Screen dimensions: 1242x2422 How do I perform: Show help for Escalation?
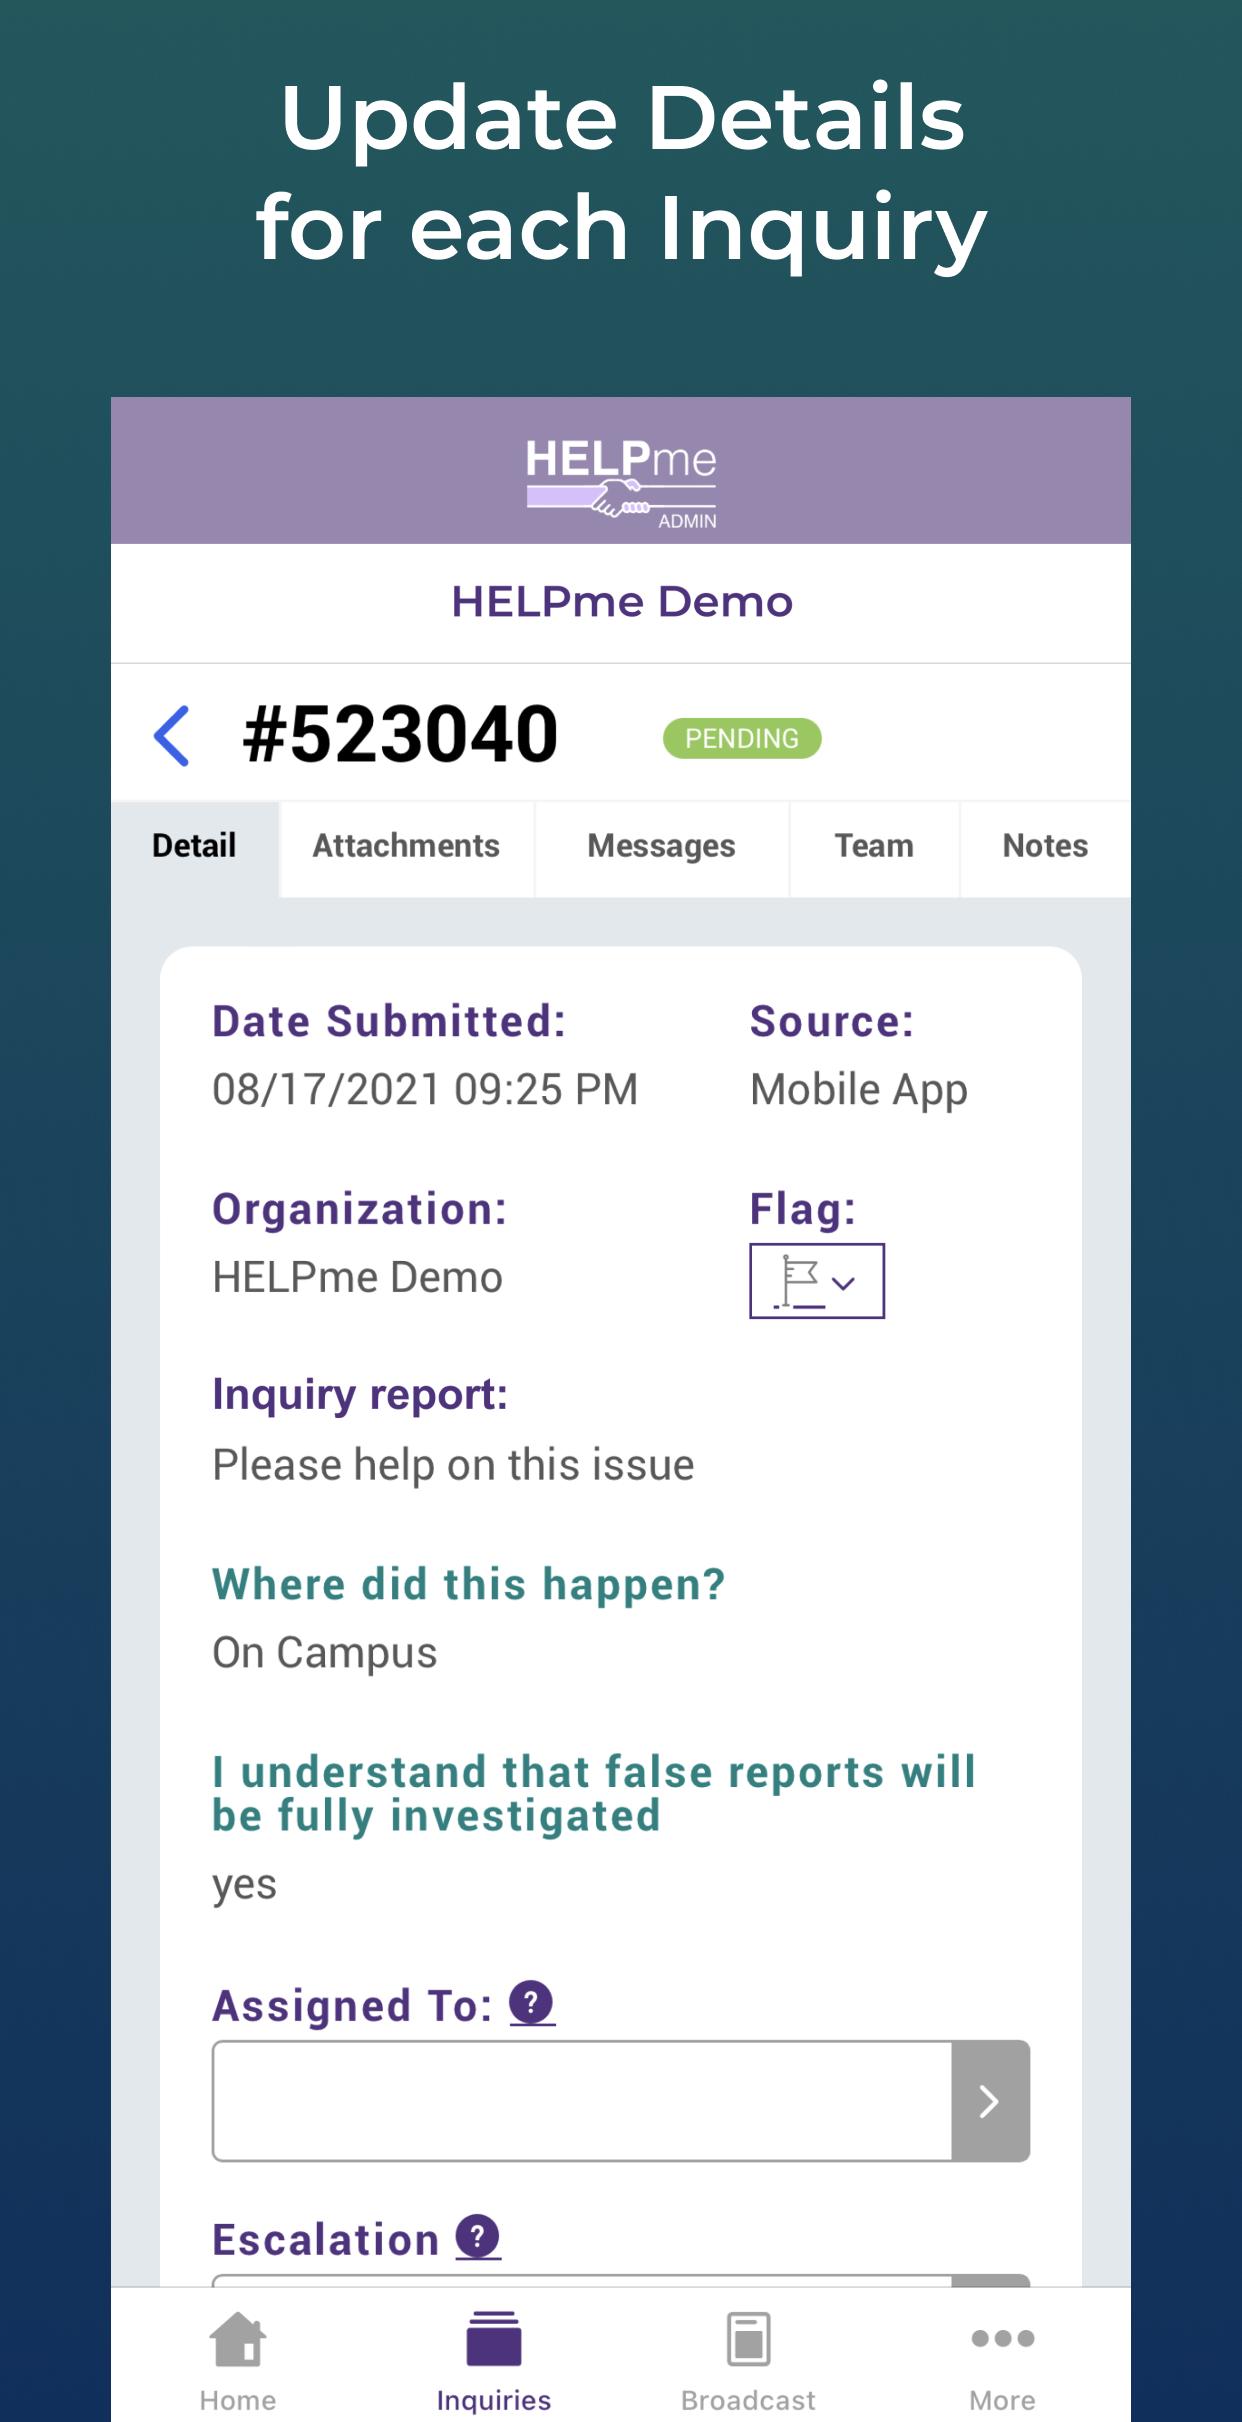[478, 2237]
